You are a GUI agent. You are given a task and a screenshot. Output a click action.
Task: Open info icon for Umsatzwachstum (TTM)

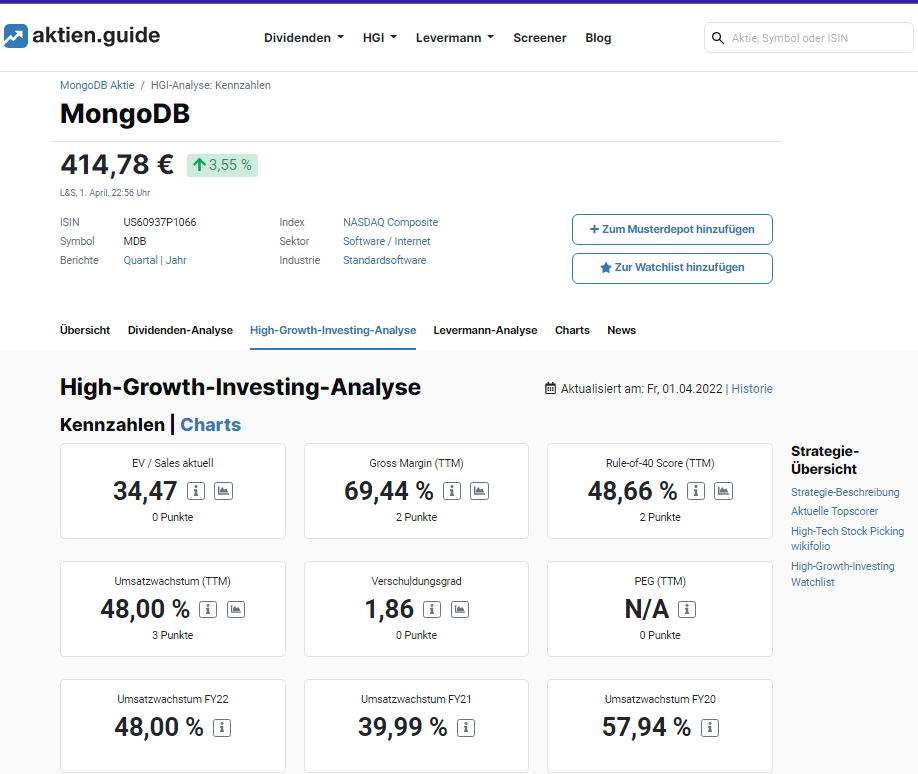(208, 609)
